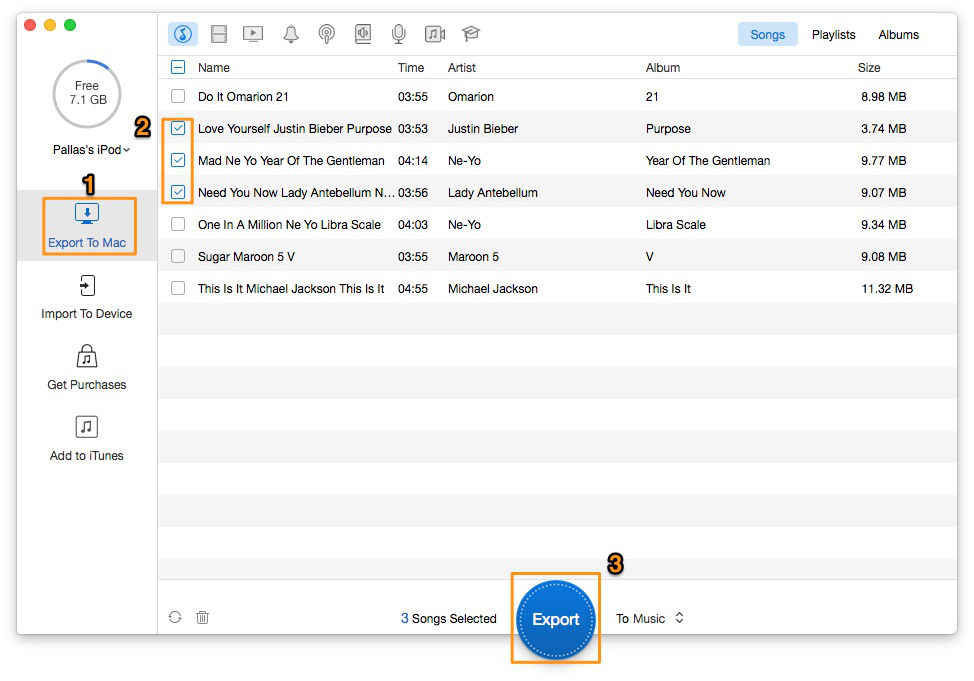
Task: Sort by the Artist column header
Action: [x=462, y=68]
